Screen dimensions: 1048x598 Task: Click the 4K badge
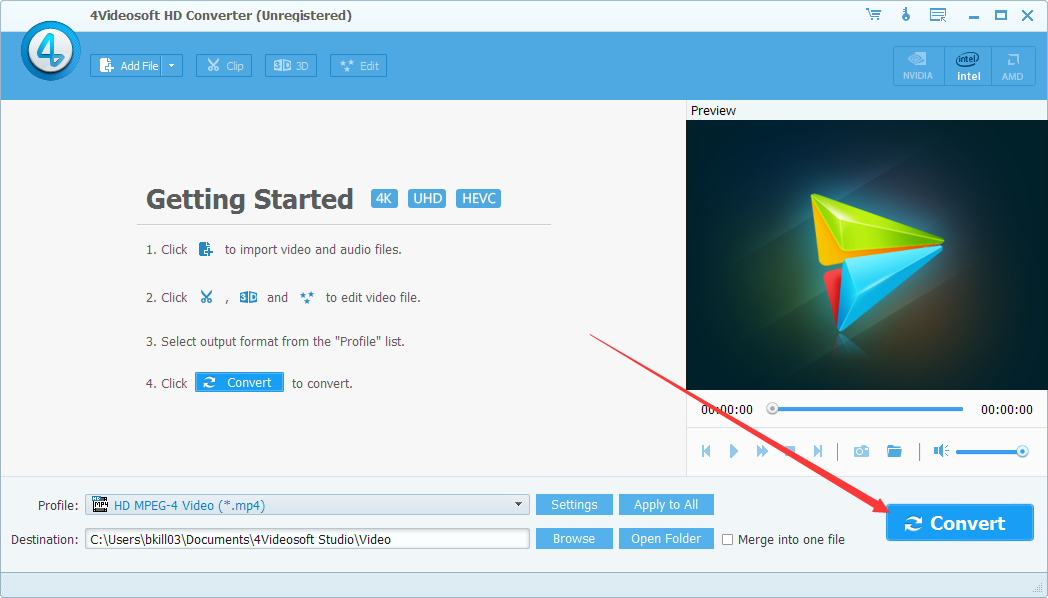(384, 198)
